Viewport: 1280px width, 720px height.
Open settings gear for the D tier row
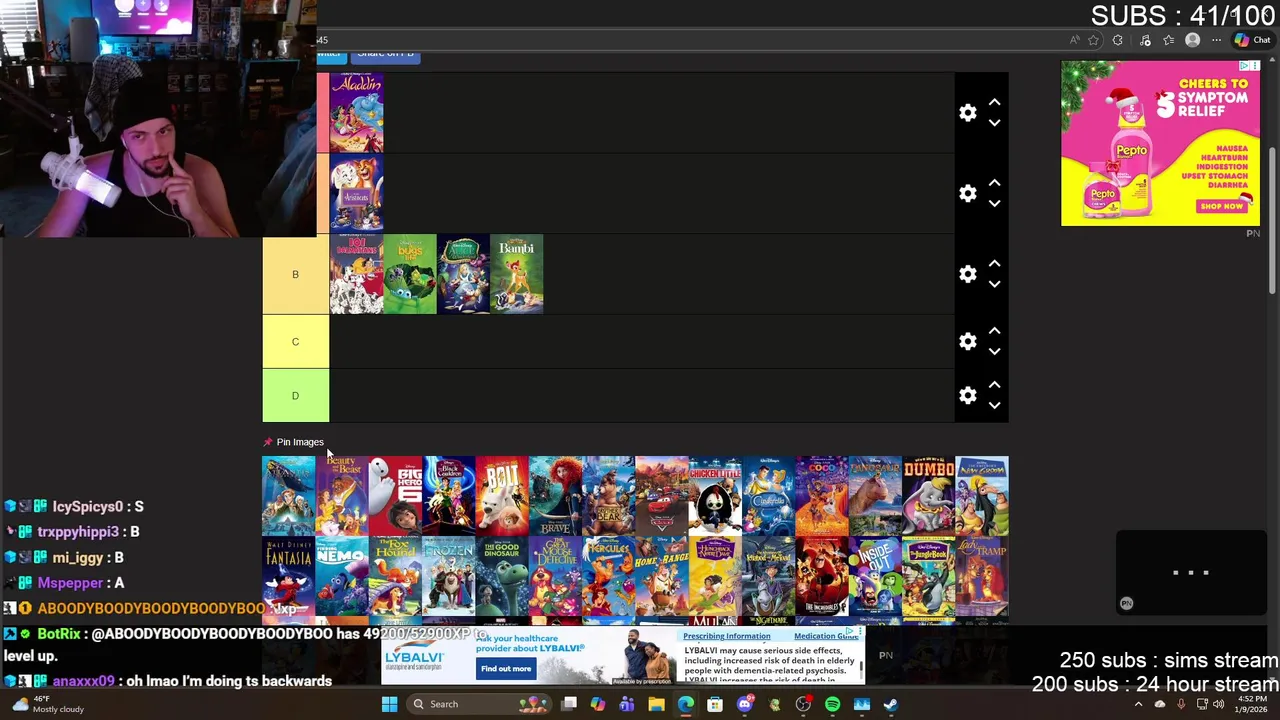(967, 396)
